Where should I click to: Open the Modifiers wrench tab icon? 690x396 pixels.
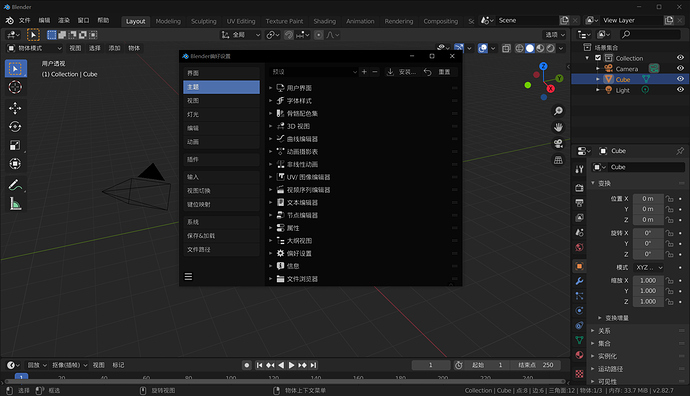(580, 281)
